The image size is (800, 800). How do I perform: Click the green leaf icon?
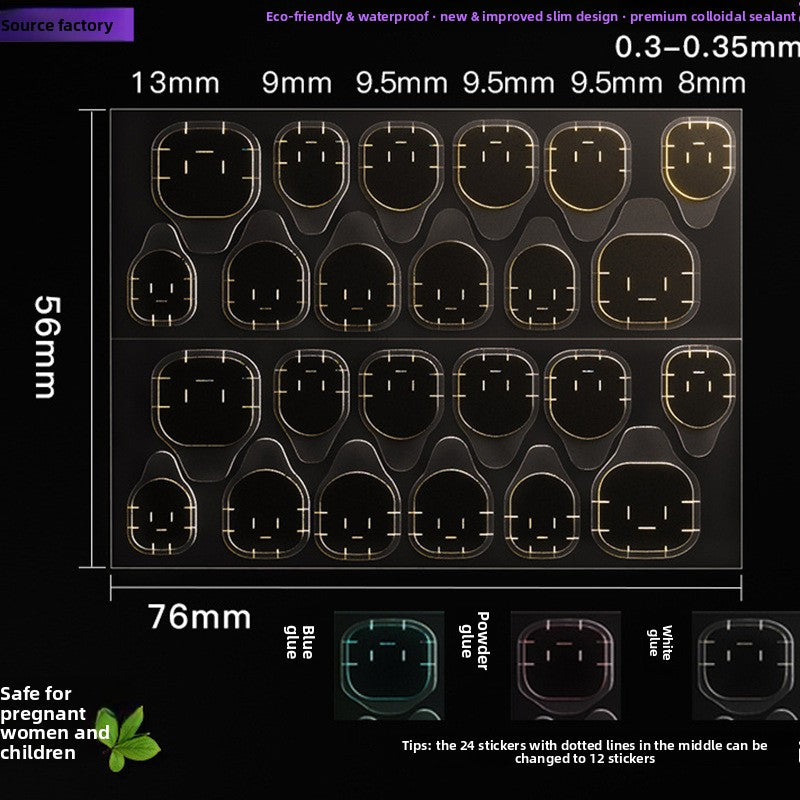[132, 738]
